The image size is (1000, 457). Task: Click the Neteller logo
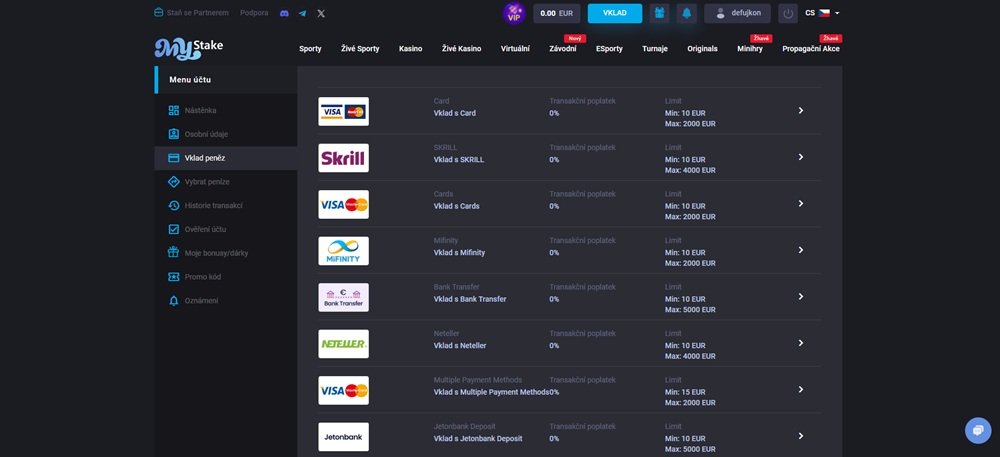click(x=343, y=344)
